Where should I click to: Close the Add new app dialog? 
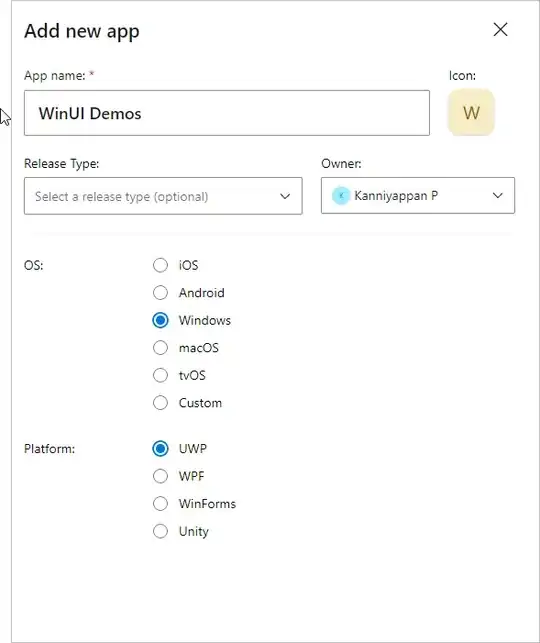pyautogui.click(x=500, y=30)
